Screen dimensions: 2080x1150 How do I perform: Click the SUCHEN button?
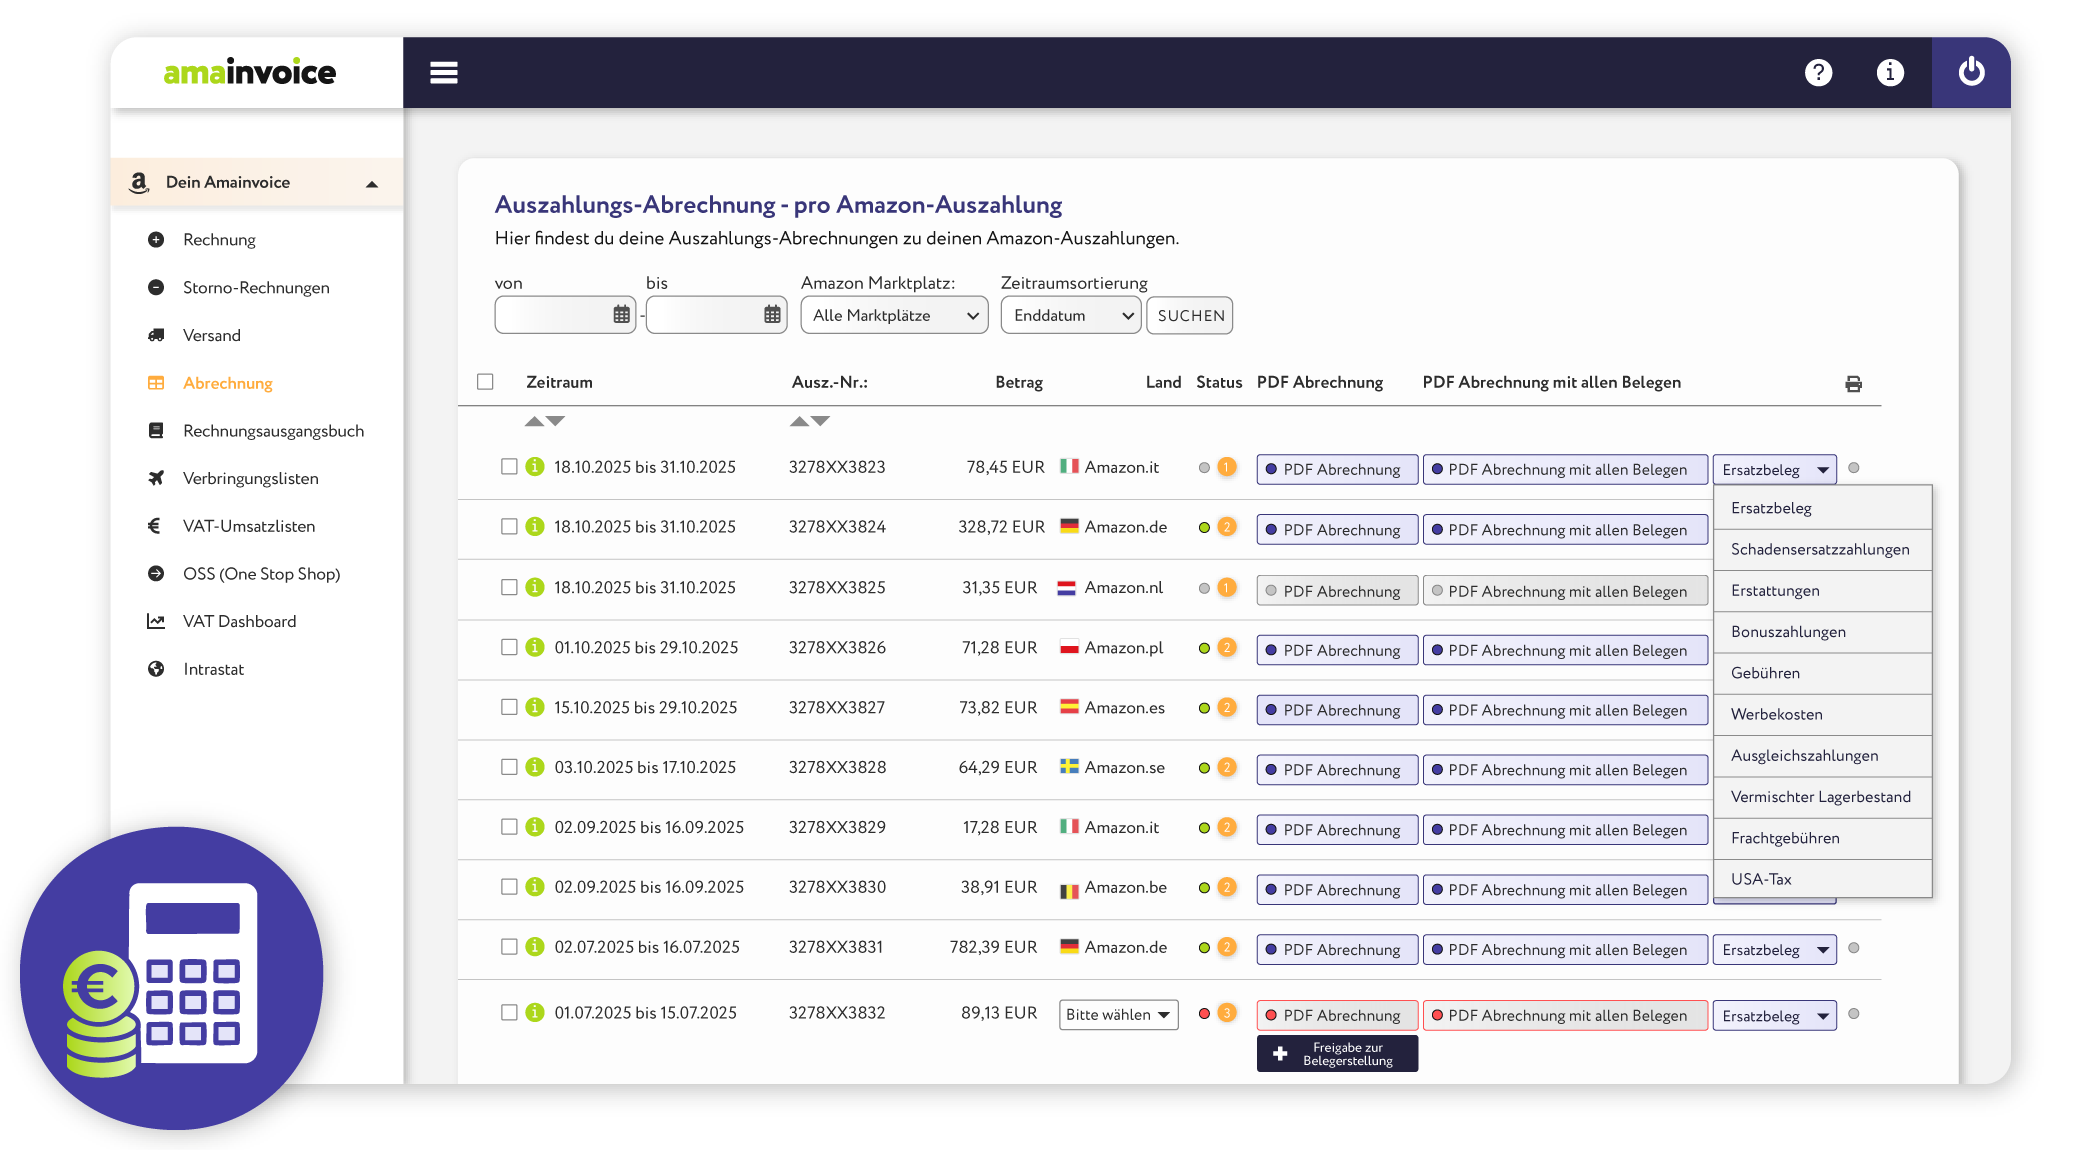click(1190, 315)
